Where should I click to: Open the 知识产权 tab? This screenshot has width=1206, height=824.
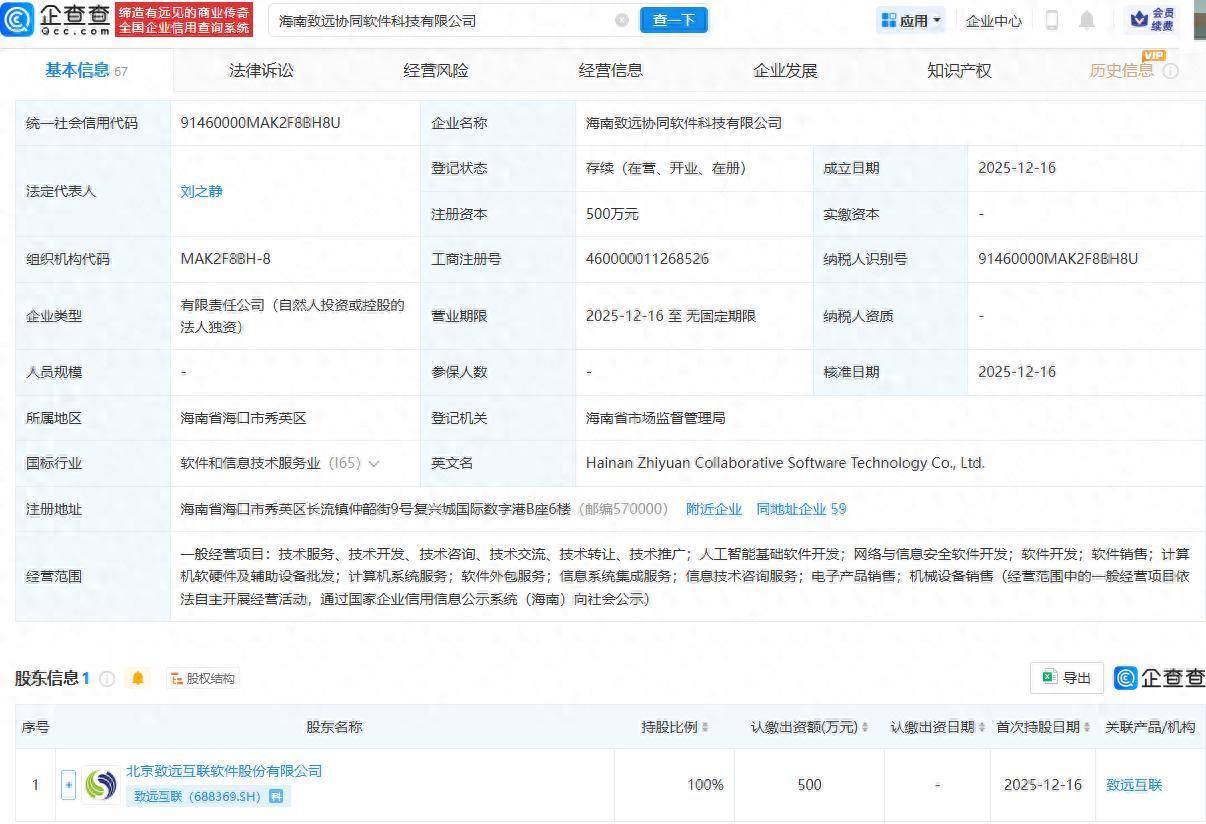[958, 70]
